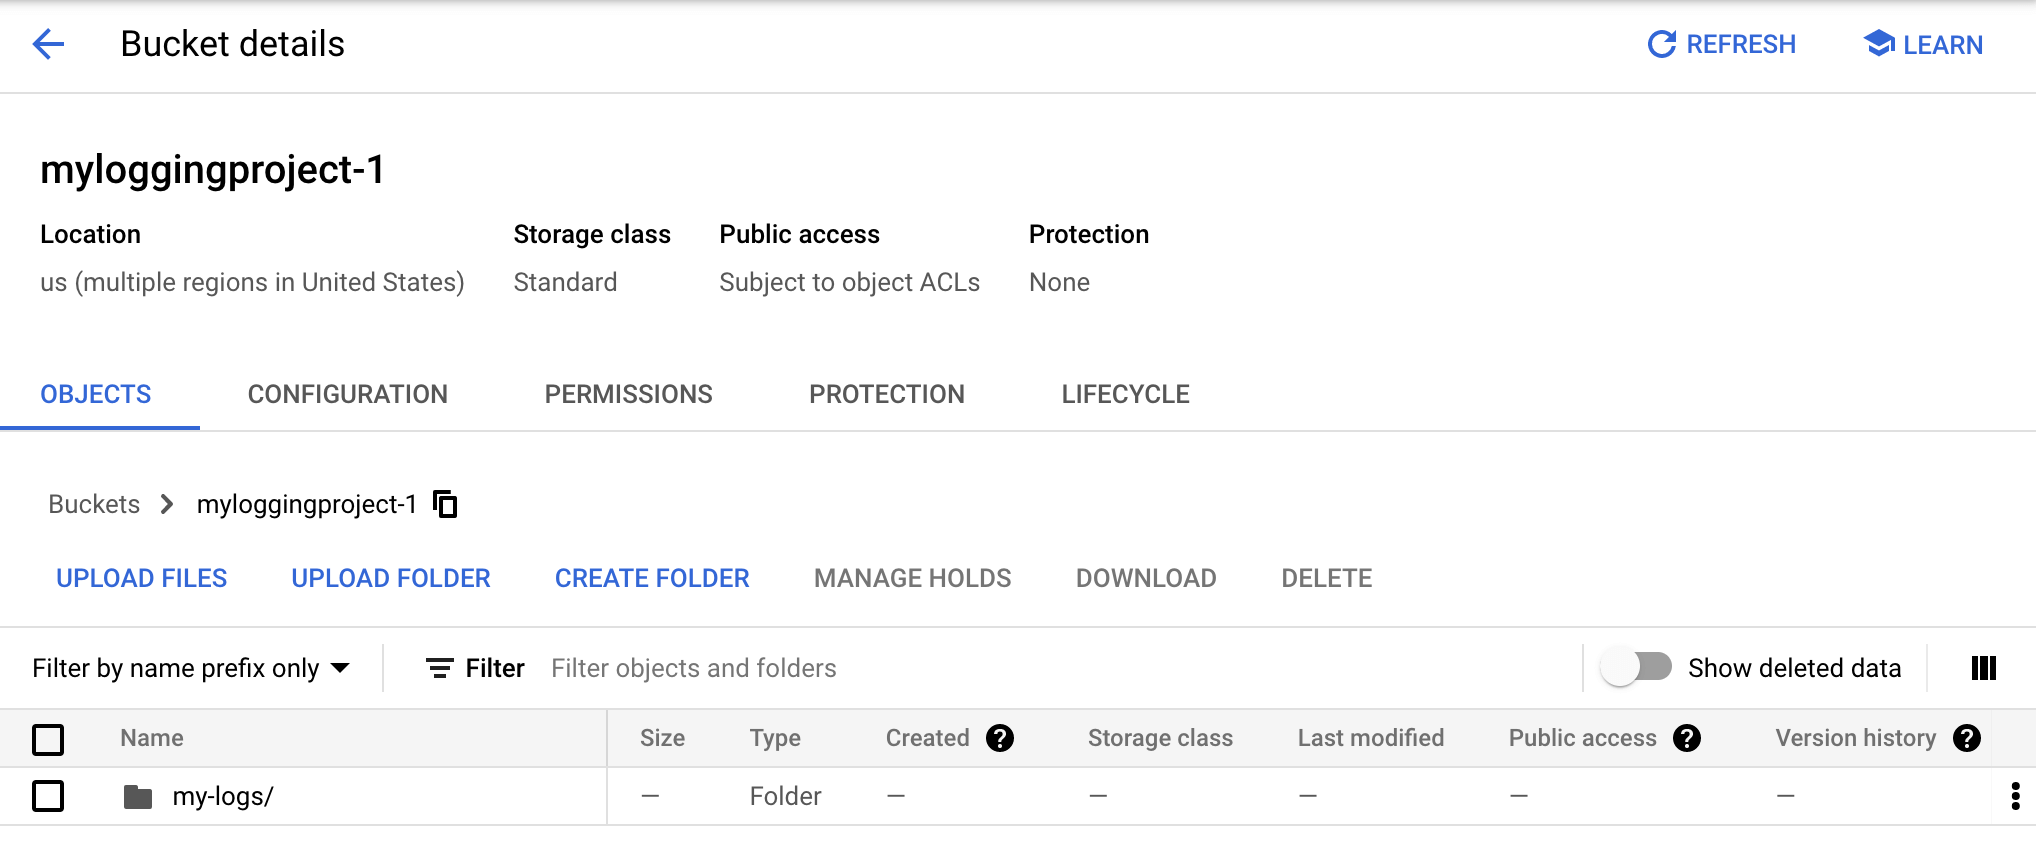Click the Create Folder button
Image resolution: width=2036 pixels, height=858 pixels.
click(651, 578)
